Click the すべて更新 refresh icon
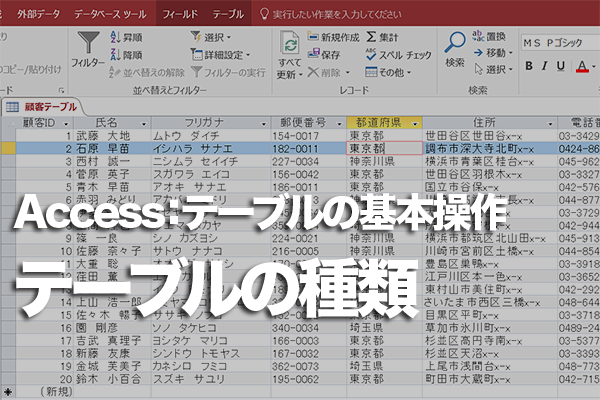The image size is (600, 400). pos(290,43)
